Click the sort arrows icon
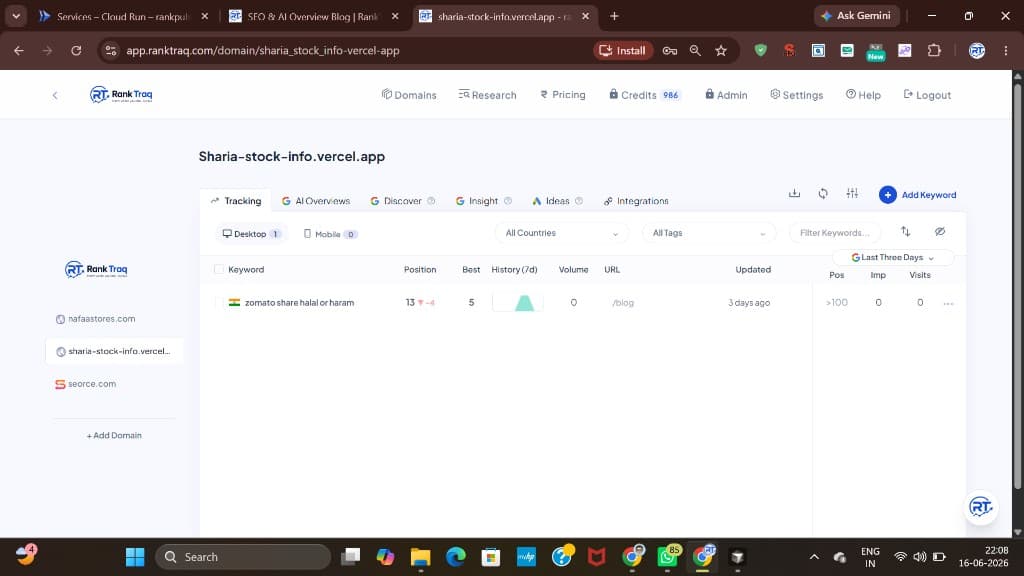1024x576 pixels. click(x=905, y=231)
